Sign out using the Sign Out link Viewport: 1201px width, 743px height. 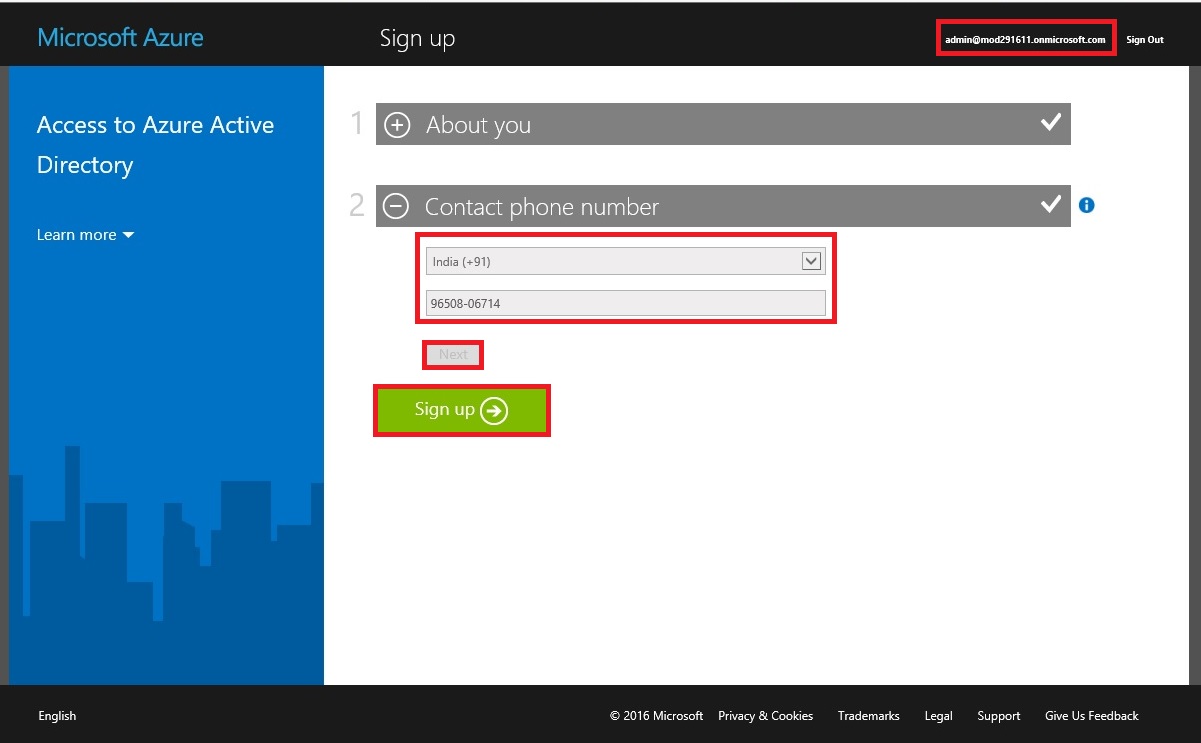(1144, 40)
